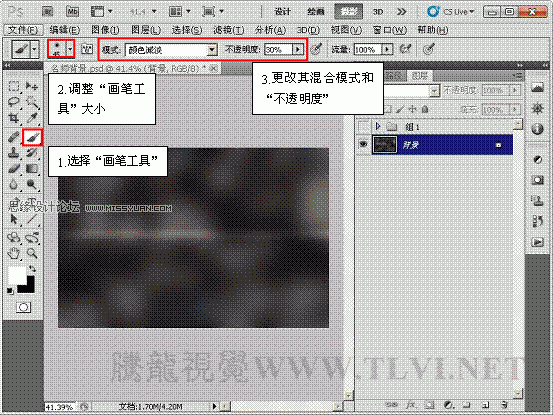Viewport: 553px width, 415px height.
Task: Select the Eraser tool
Action: [x=14, y=169]
